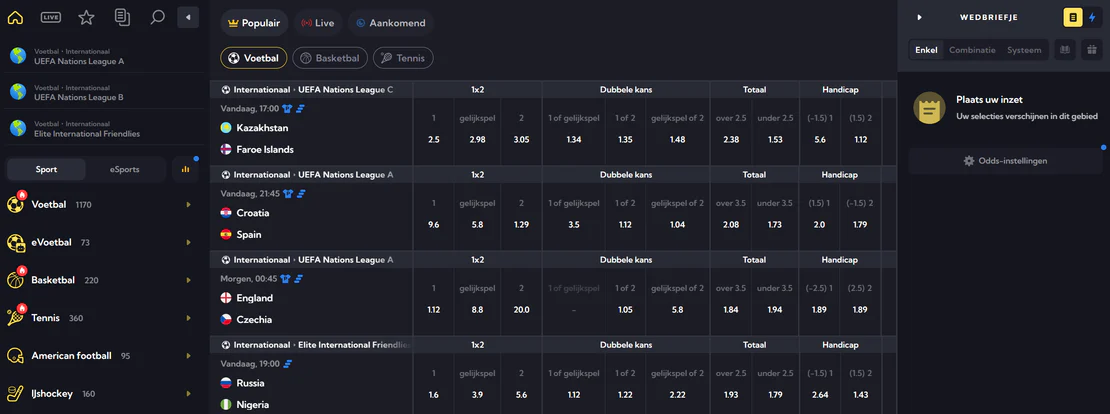This screenshot has height=414, width=1110.
Task: Open the home icon in top bar
Action: pos(15,18)
